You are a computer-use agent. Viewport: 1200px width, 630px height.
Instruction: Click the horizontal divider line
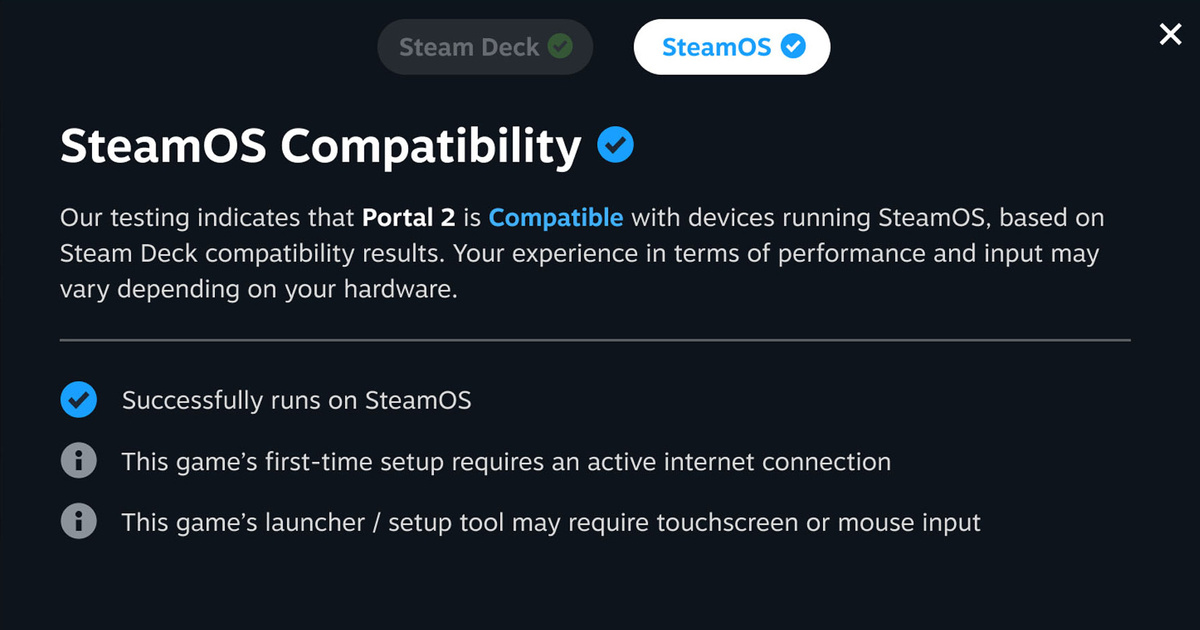(595, 341)
